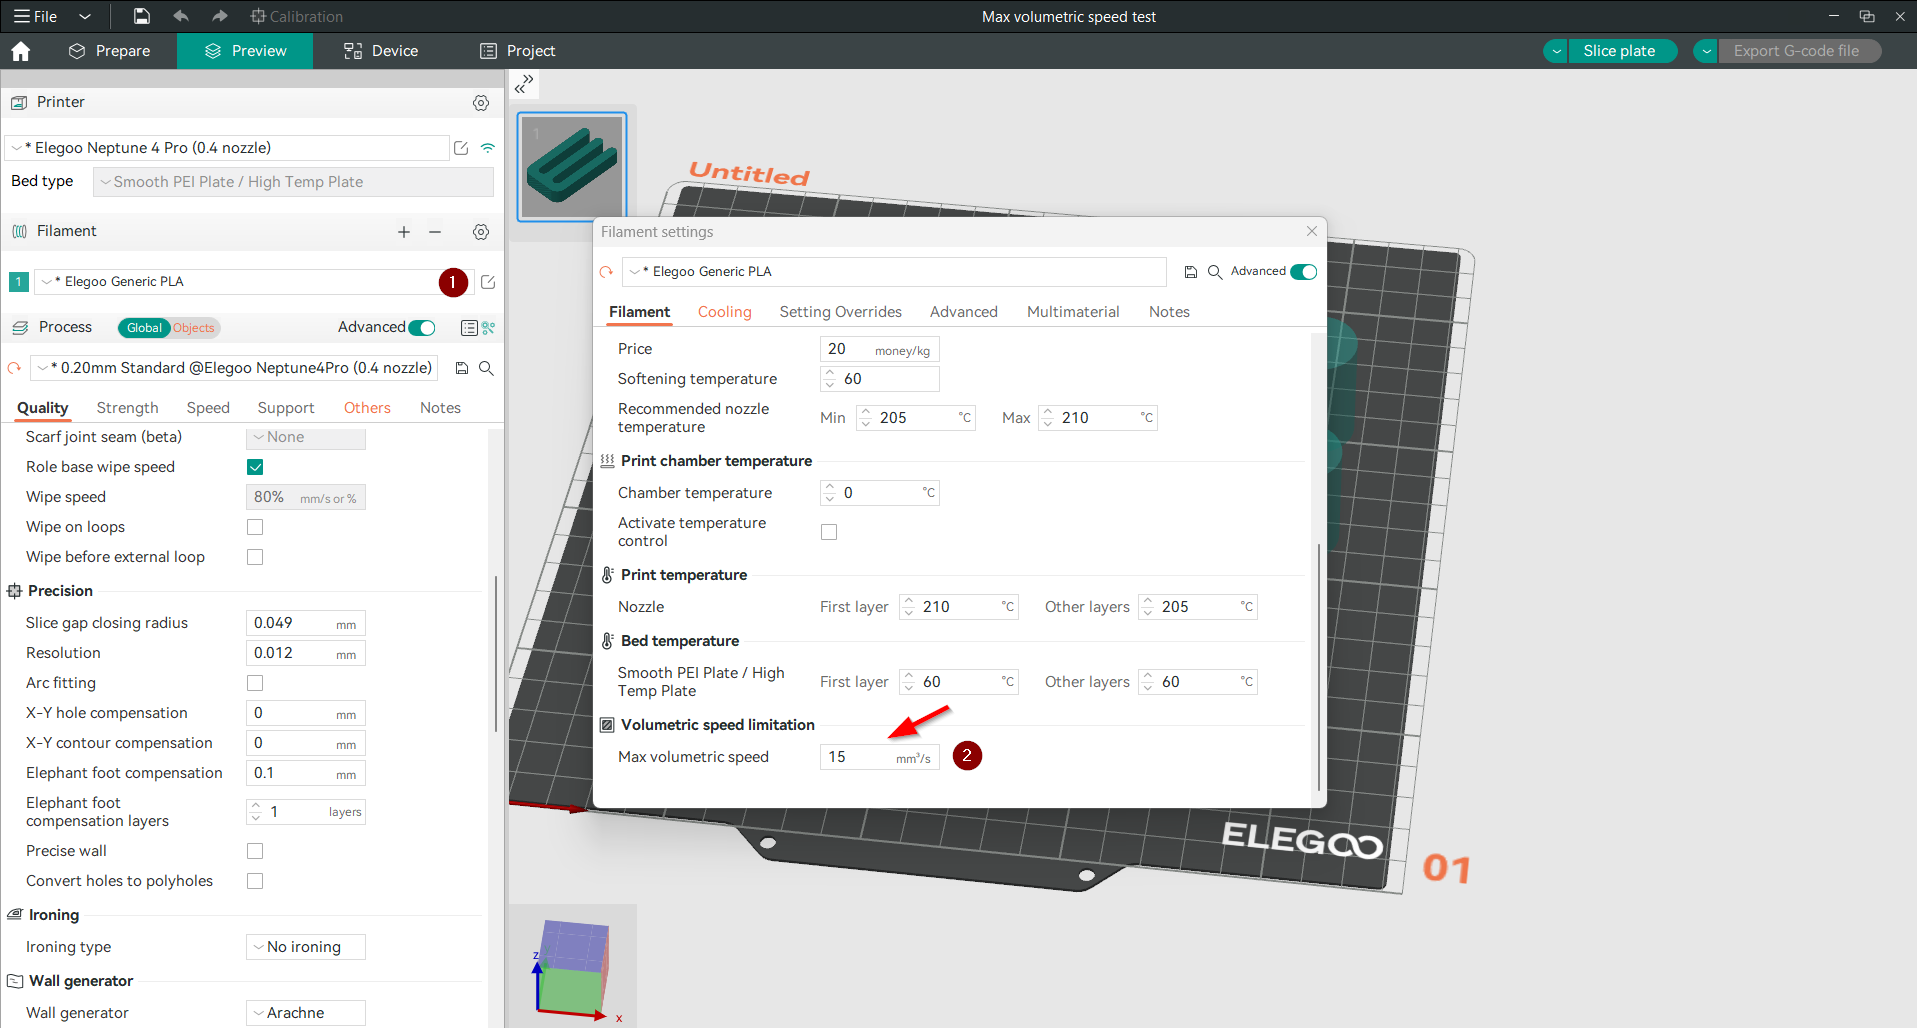Search in Filament settings dialog
This screenshot has height=1028, width=1917.
pyautogui.click(x=1215, y=272)
